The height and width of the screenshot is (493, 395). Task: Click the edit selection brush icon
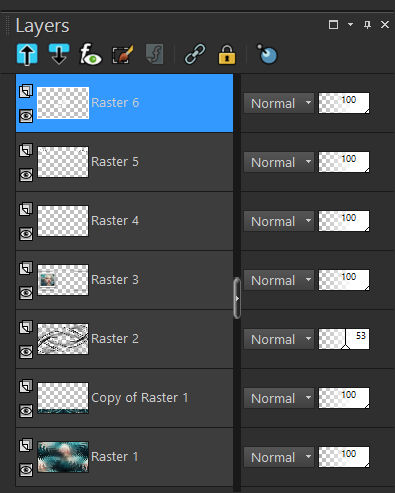point(123,54)
